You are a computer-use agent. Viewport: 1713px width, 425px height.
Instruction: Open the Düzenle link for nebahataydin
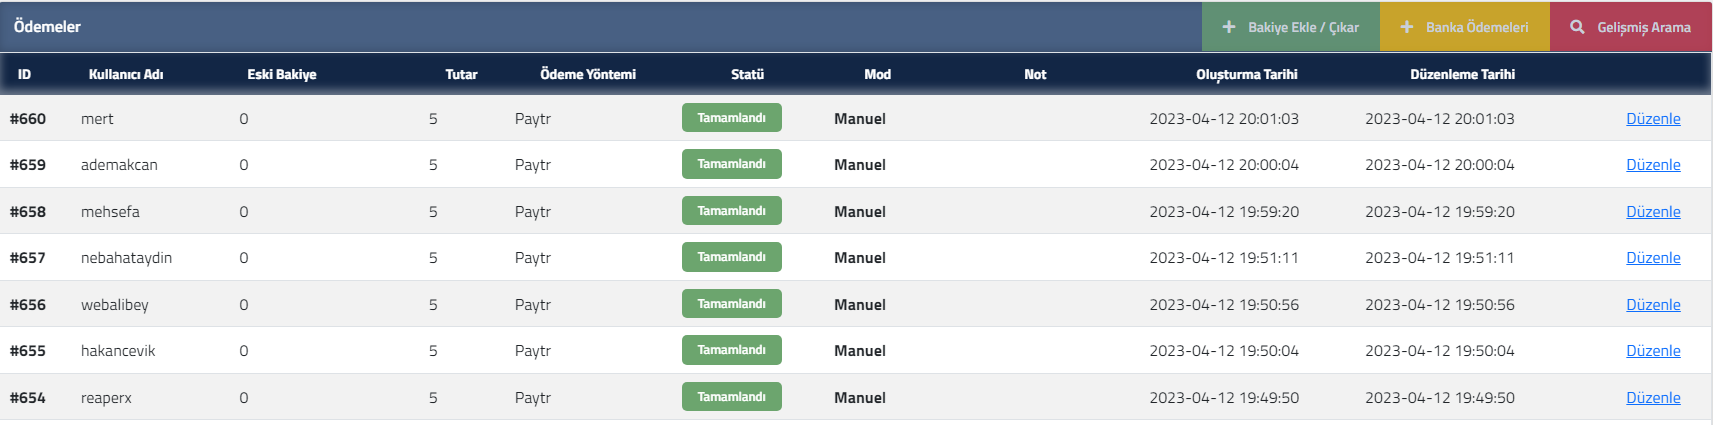pos(1653,258)
